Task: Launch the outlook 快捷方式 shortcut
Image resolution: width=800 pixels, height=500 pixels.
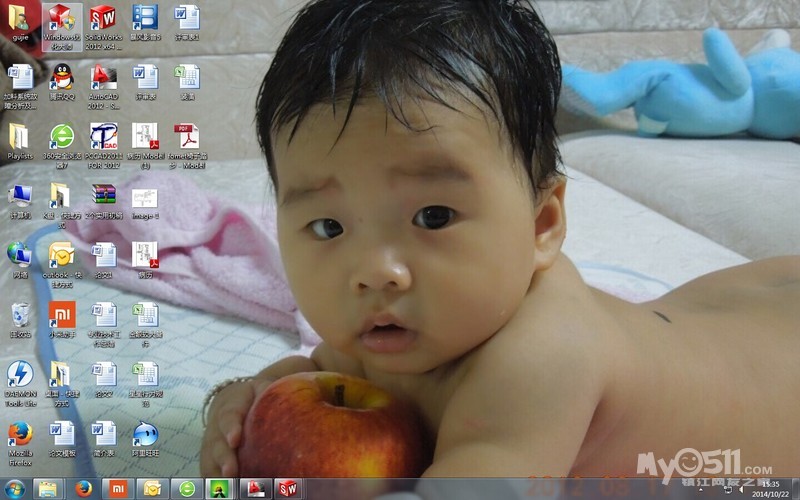Action: (x=62, y=265)
